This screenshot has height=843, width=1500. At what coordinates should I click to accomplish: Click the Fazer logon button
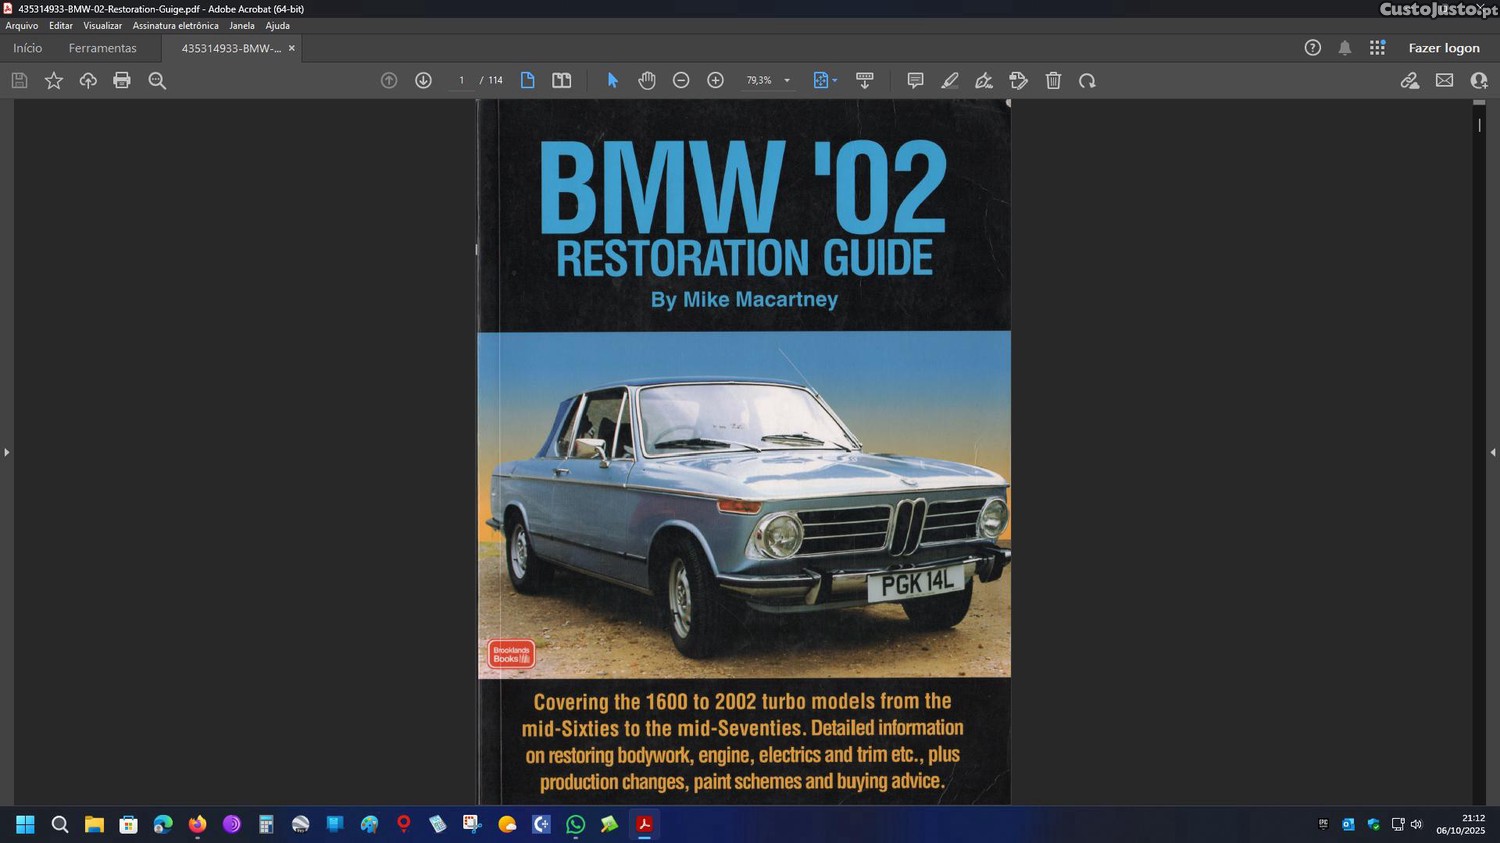1443,48
